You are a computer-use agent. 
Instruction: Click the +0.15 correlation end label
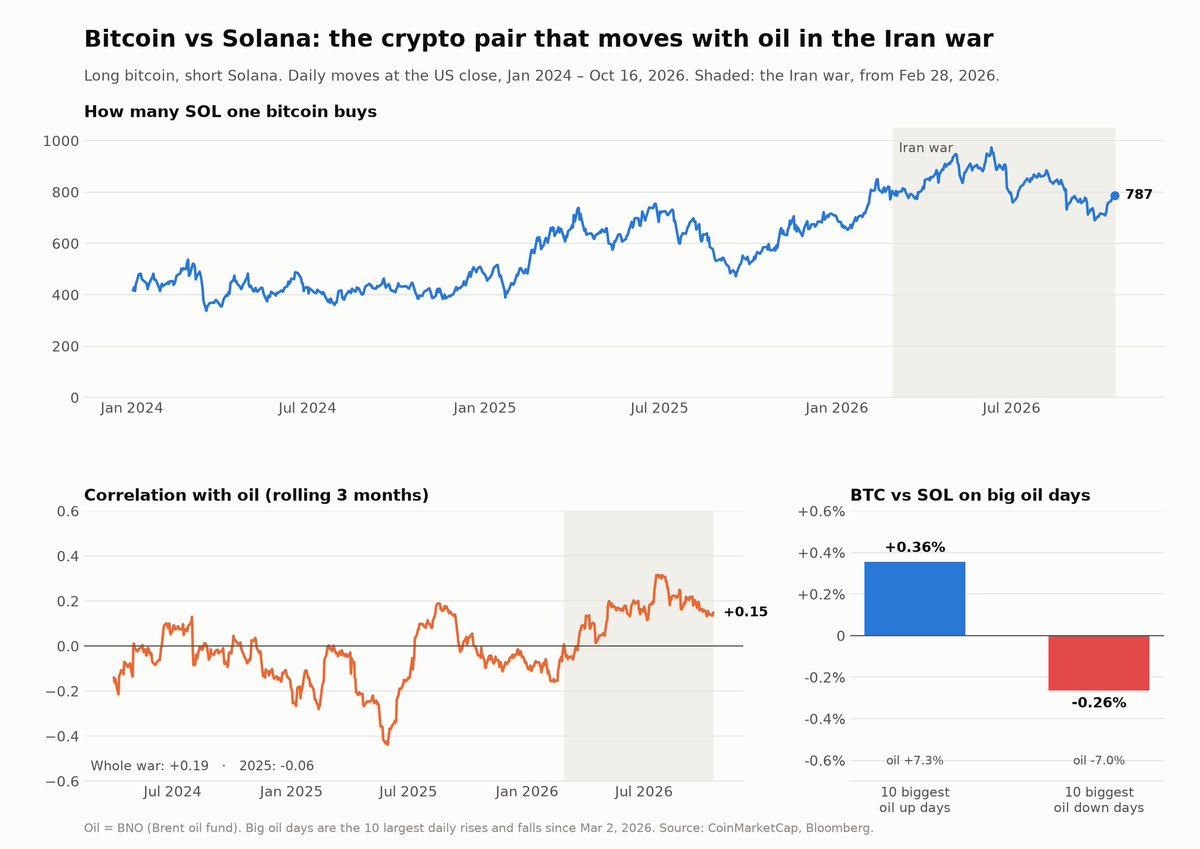746,612
